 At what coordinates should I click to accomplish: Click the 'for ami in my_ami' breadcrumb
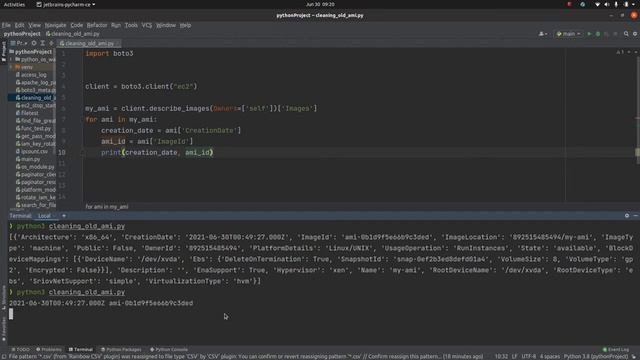tap(107, 207)
